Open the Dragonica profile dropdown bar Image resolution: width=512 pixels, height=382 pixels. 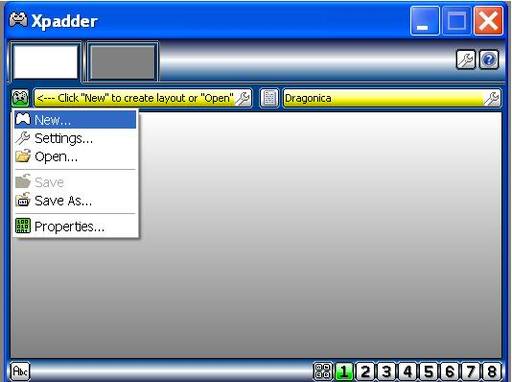pyautogui.click(x=392, y=98)
